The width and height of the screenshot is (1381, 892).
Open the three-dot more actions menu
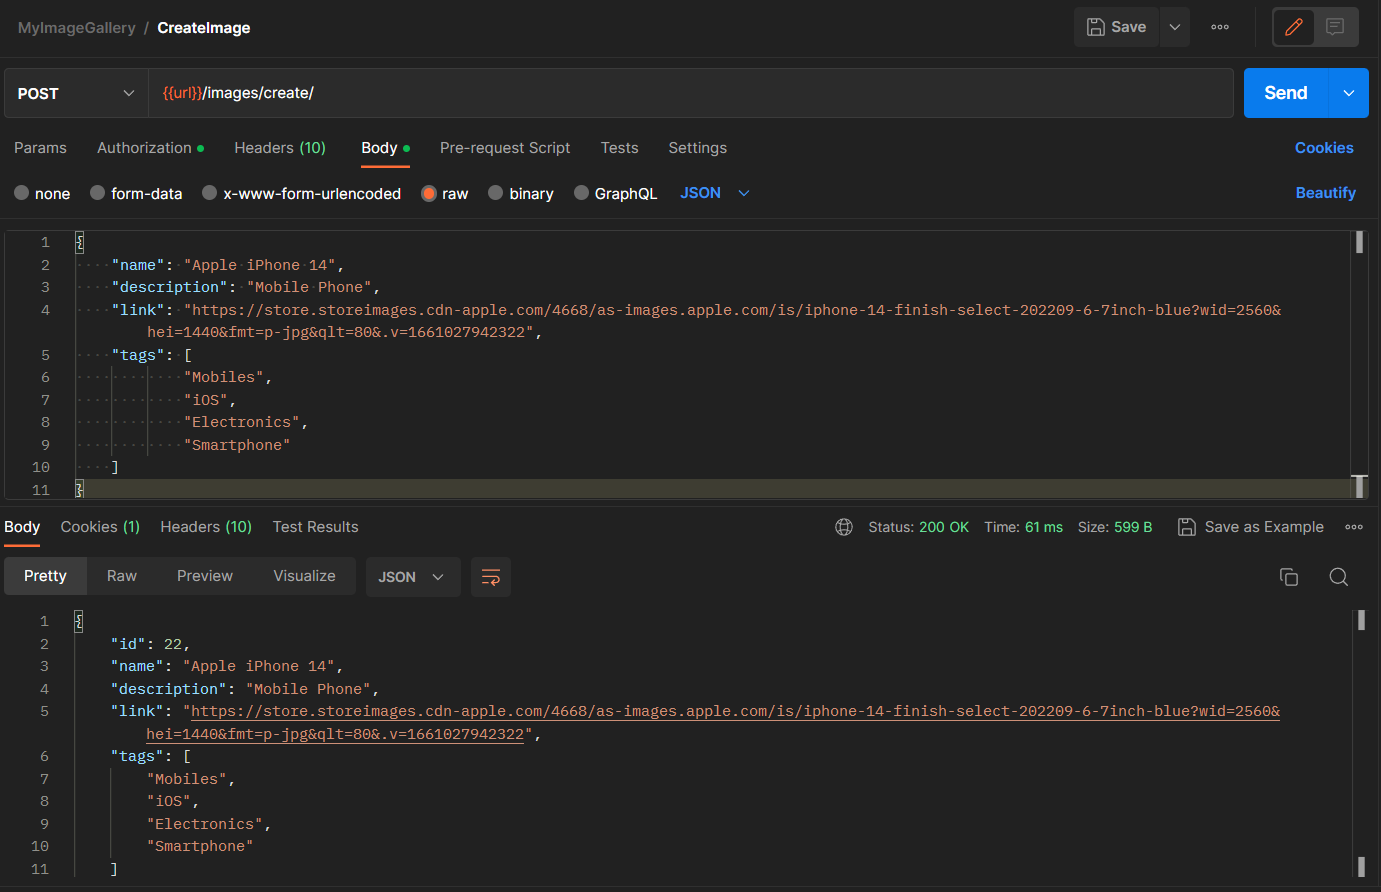pos(1220,27)
